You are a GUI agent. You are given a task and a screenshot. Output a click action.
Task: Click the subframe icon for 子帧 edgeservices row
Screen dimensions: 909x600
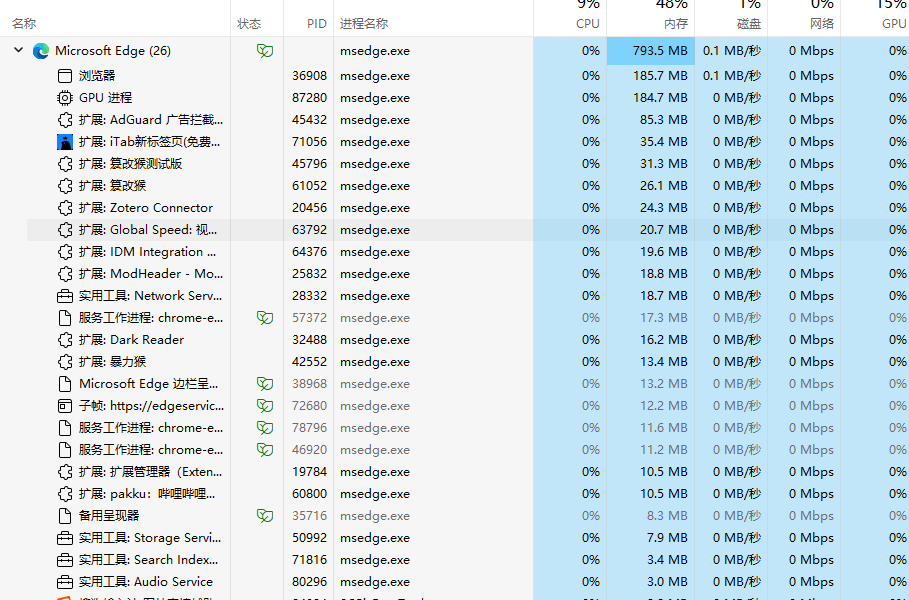(x=65, y=406)
